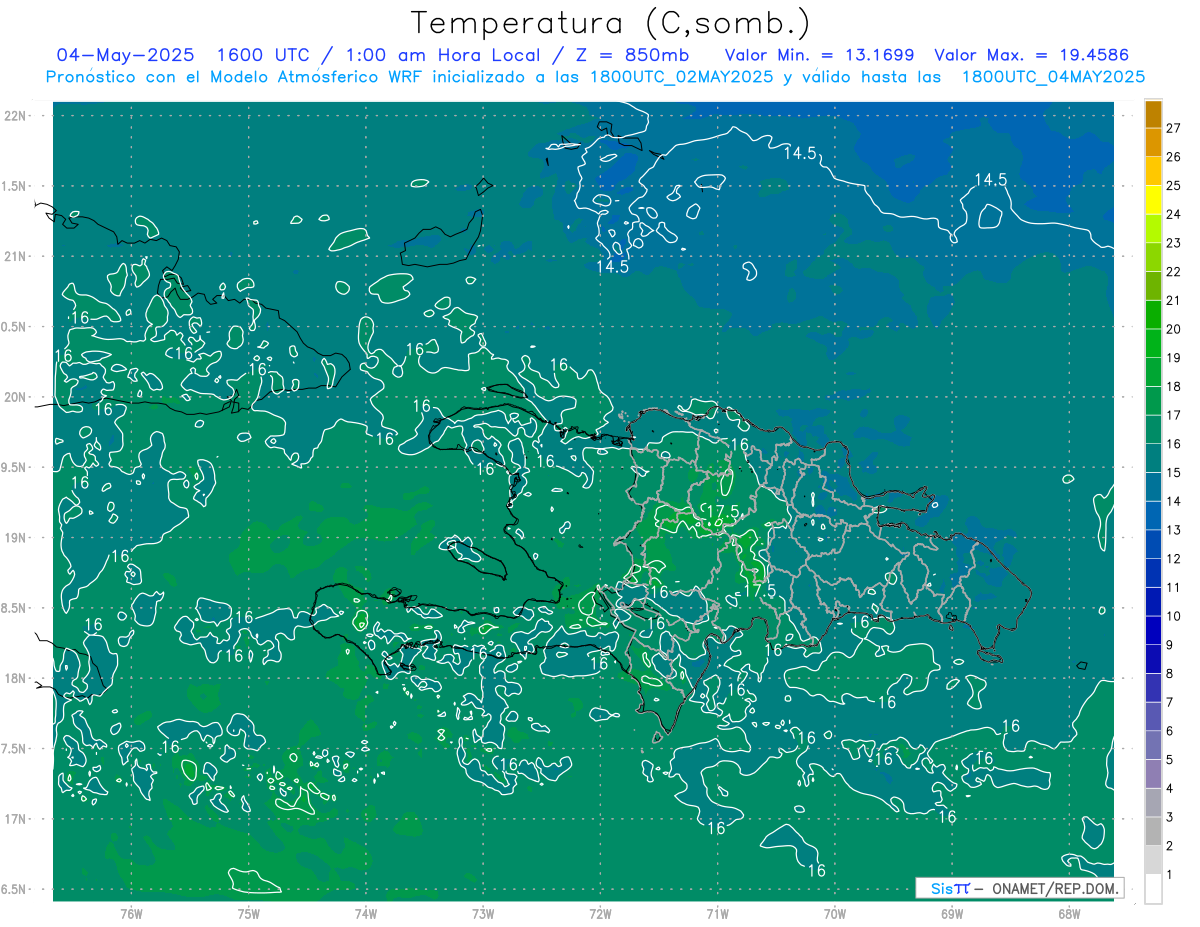Click the "8" color scale label
1200x927 pixels.
coord(1170,673)
